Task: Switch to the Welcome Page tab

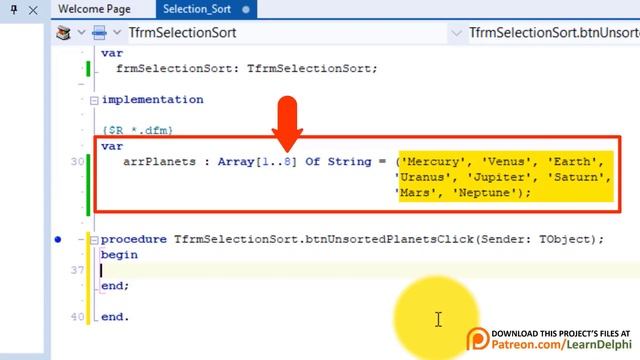Action: [94, 9]
